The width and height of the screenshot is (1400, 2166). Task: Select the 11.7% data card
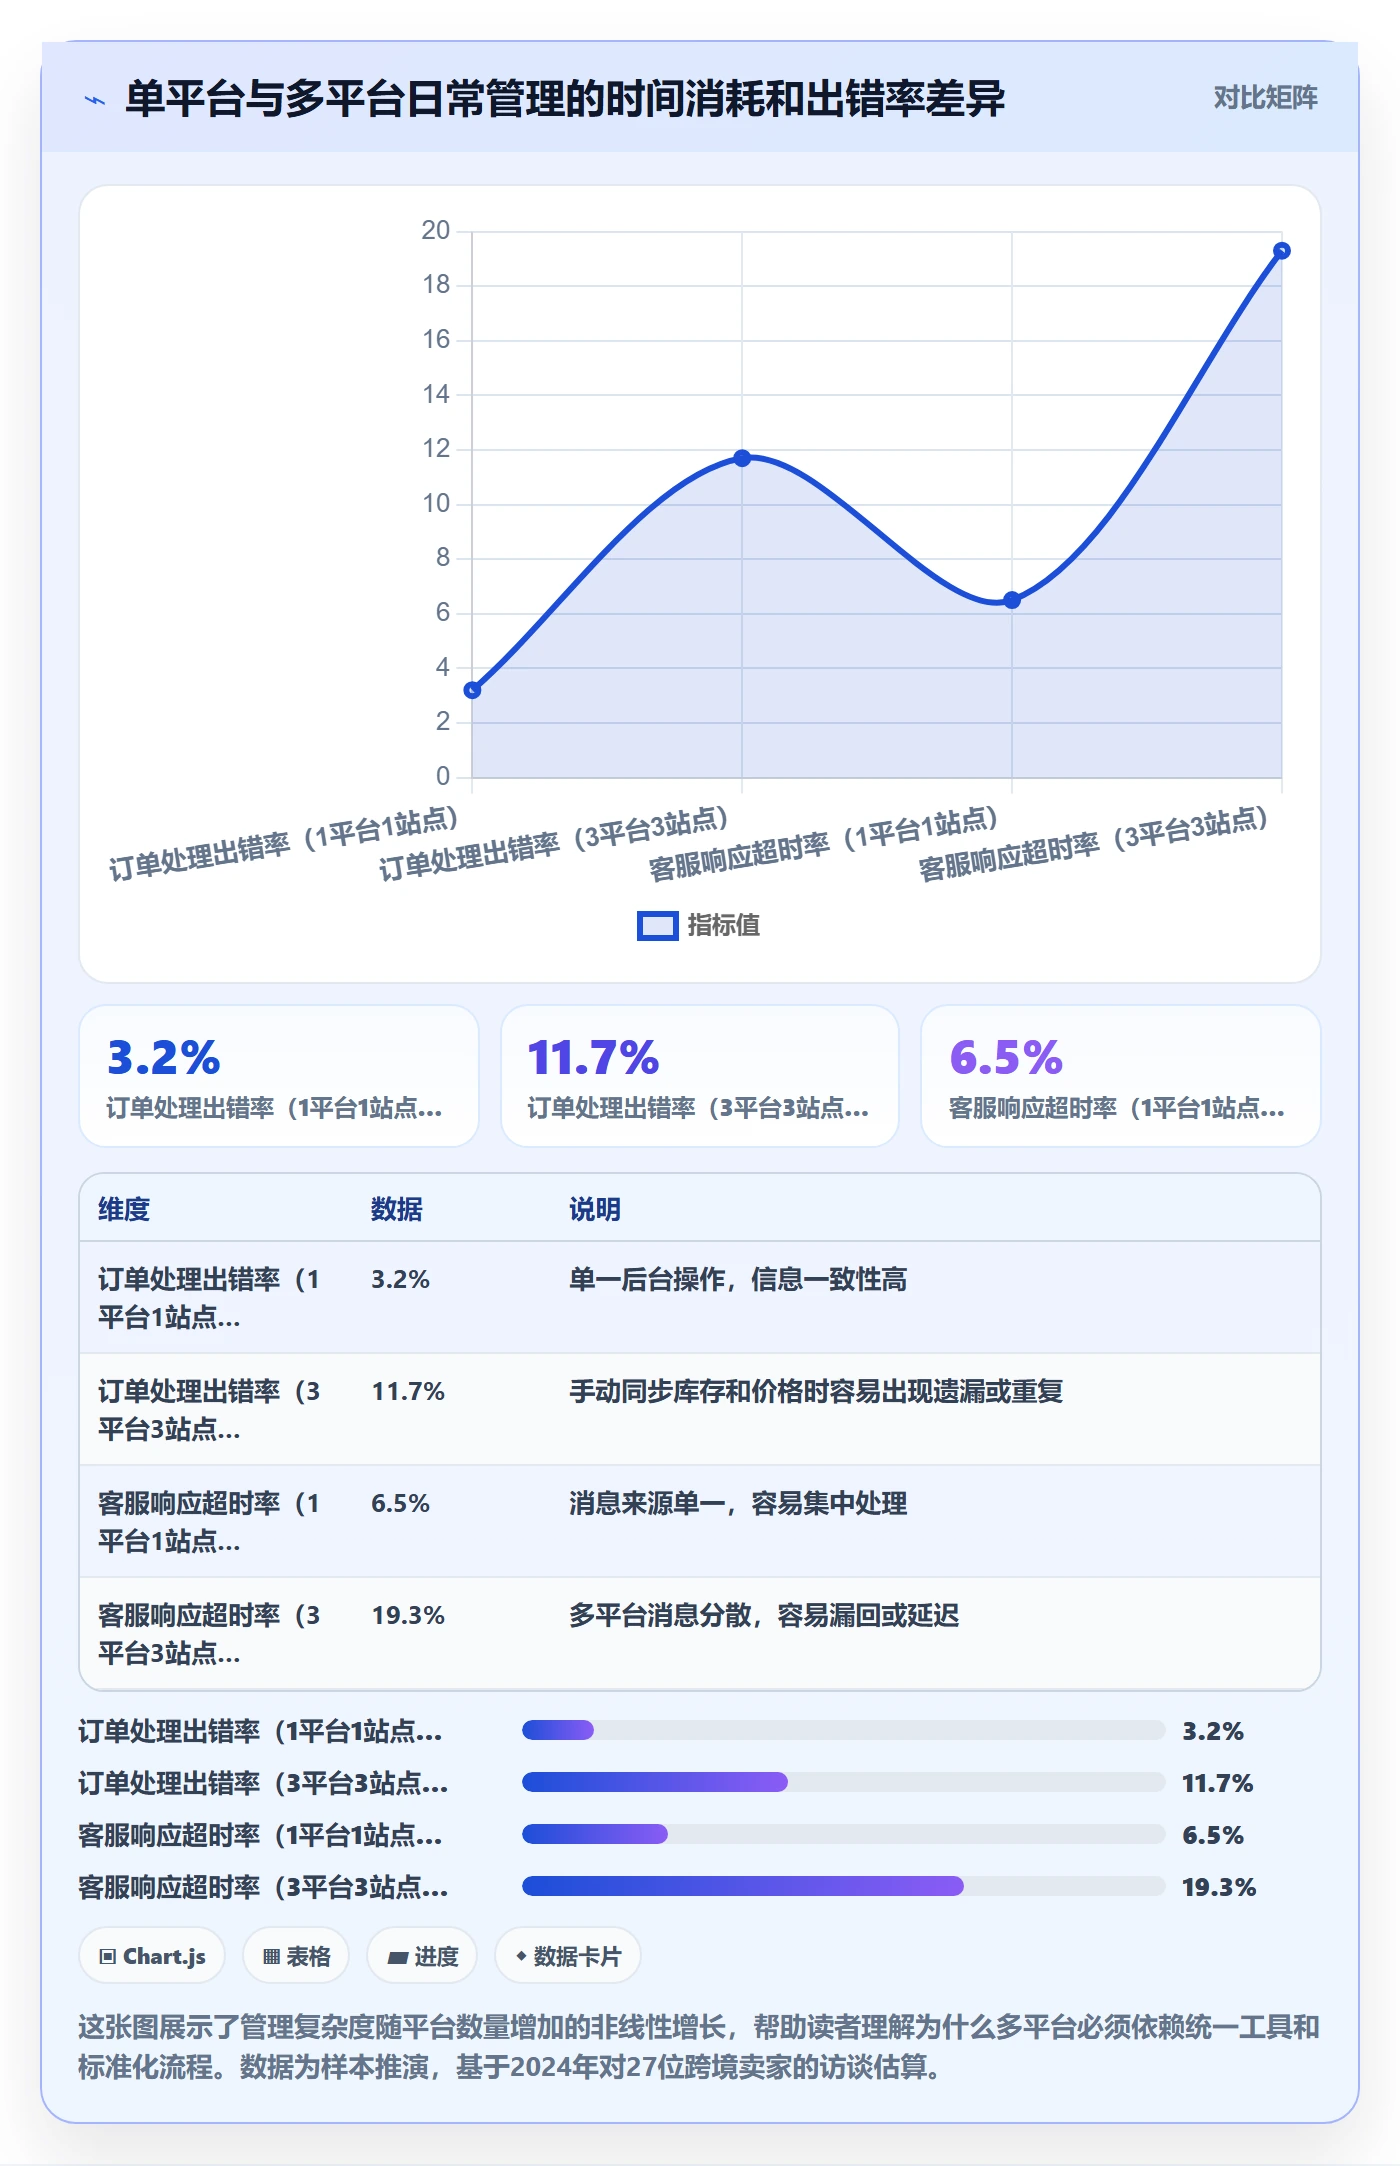(x=700, y=1076)
